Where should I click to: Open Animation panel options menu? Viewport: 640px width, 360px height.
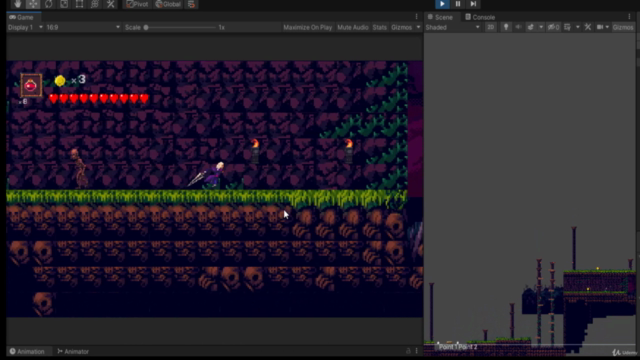(x=416, y=351)
